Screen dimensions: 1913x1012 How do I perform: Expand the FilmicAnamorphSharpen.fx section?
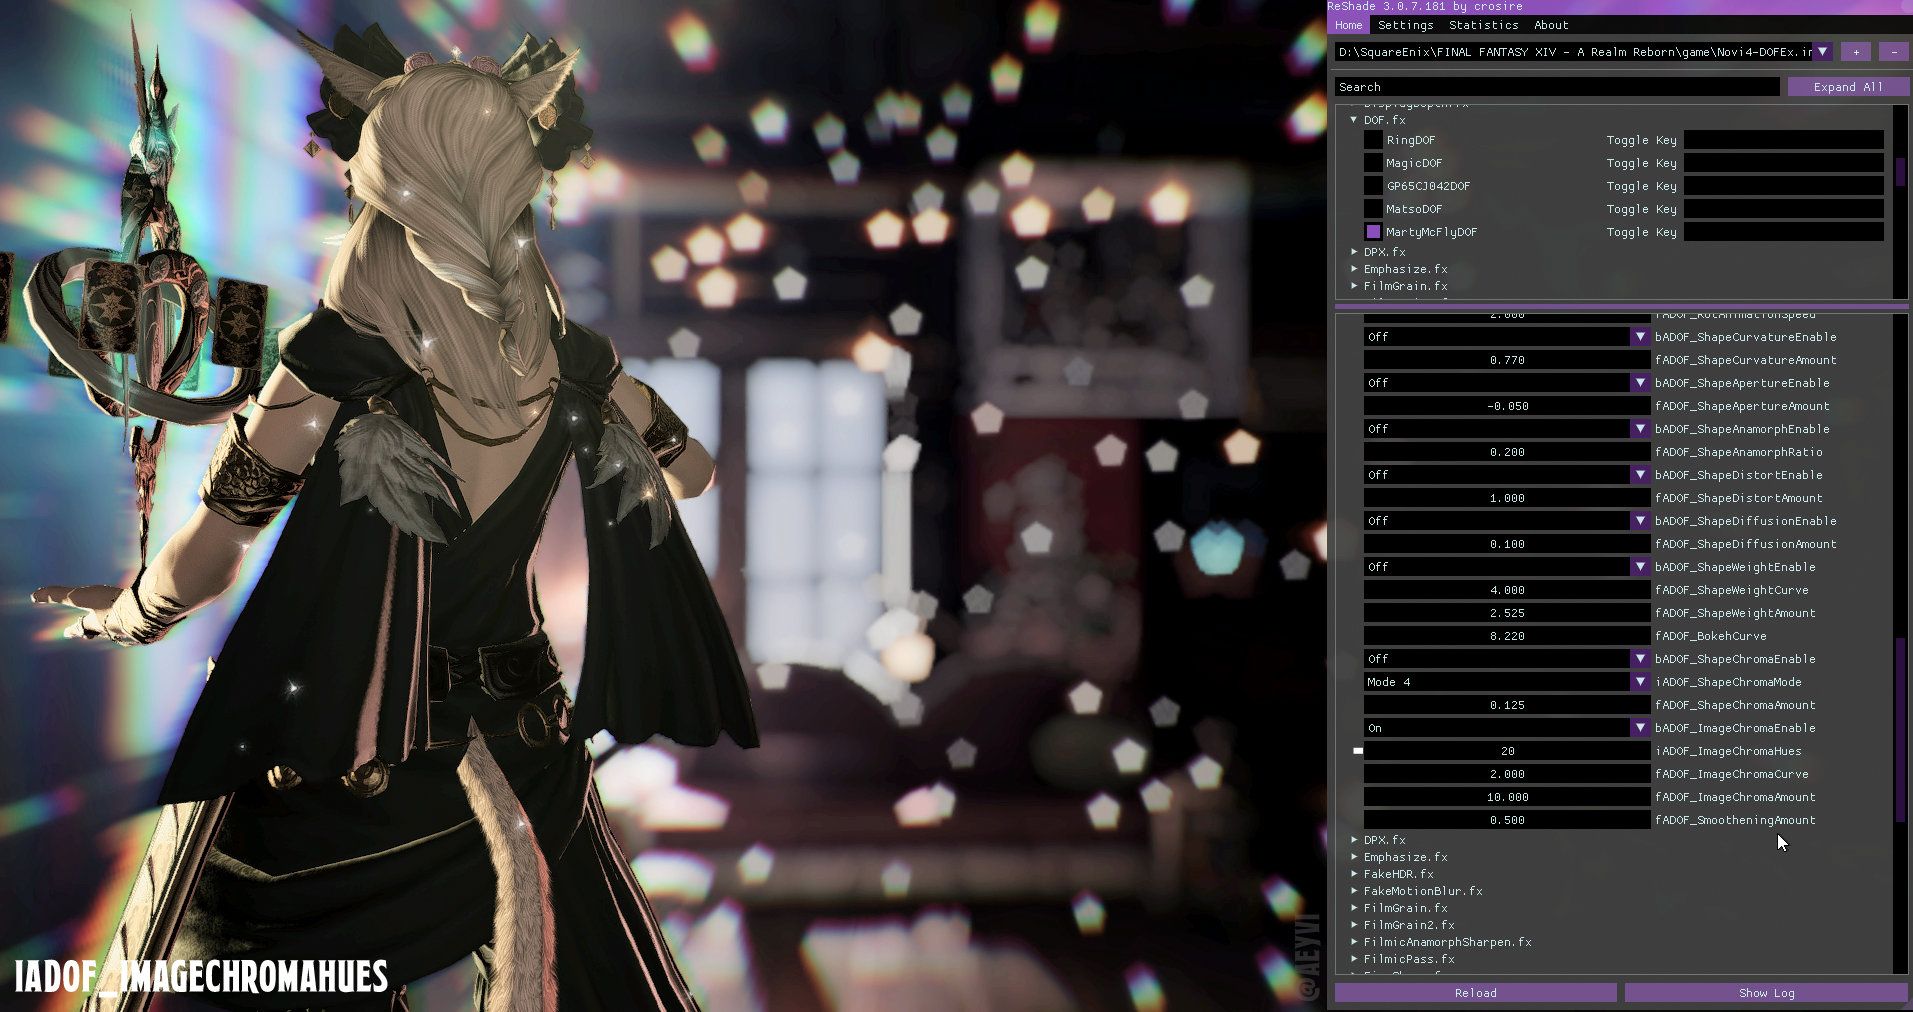tap(1354, 942)
